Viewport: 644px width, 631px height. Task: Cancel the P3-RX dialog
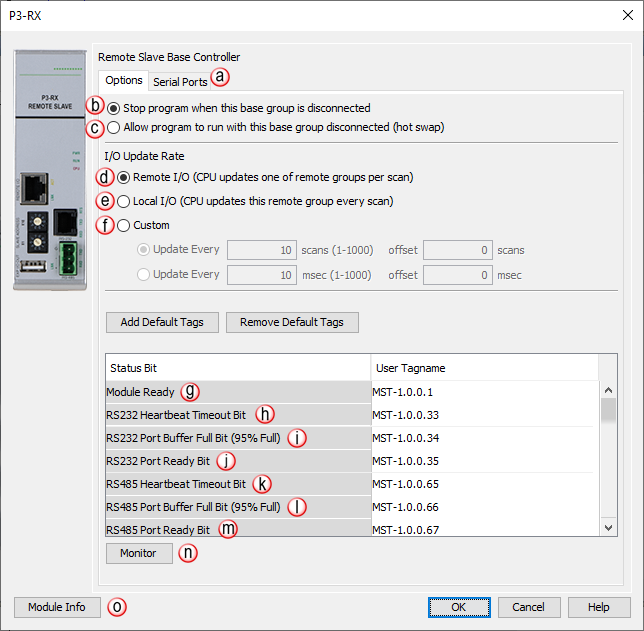(528, 607)
